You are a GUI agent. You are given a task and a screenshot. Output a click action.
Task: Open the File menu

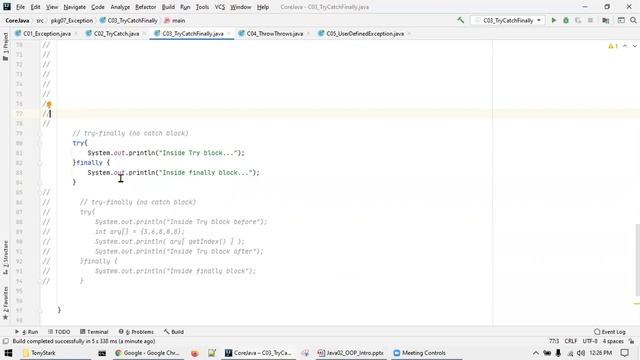point(20,7)
